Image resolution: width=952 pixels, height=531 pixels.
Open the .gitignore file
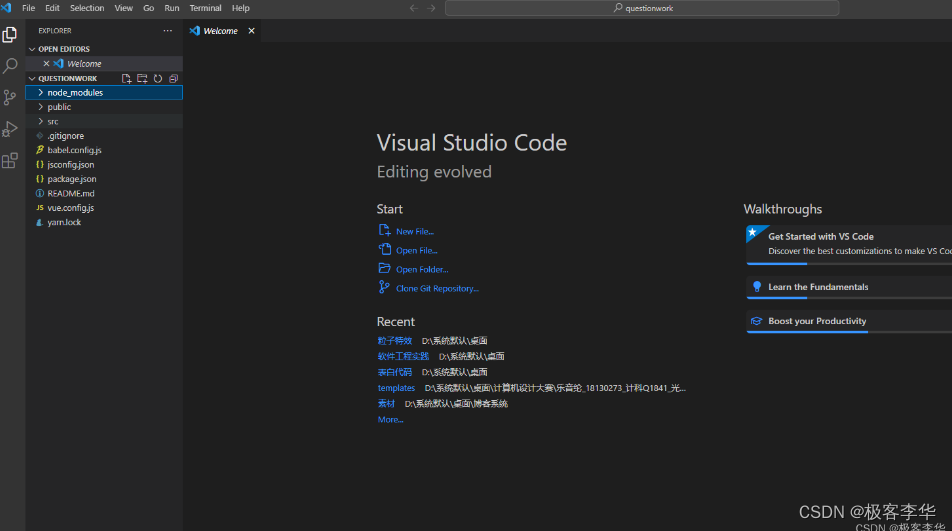[104, 136]
